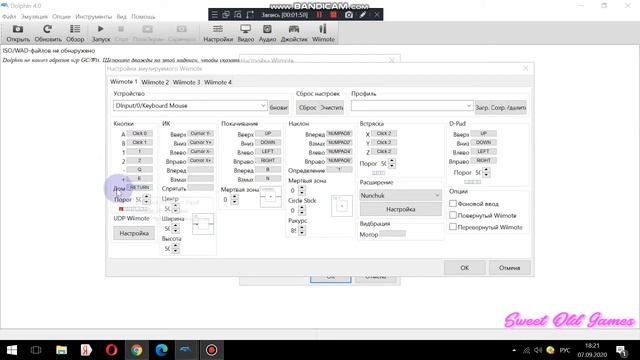
Task: Enable the Фоновой ввод checkbox
Action: 453,203
